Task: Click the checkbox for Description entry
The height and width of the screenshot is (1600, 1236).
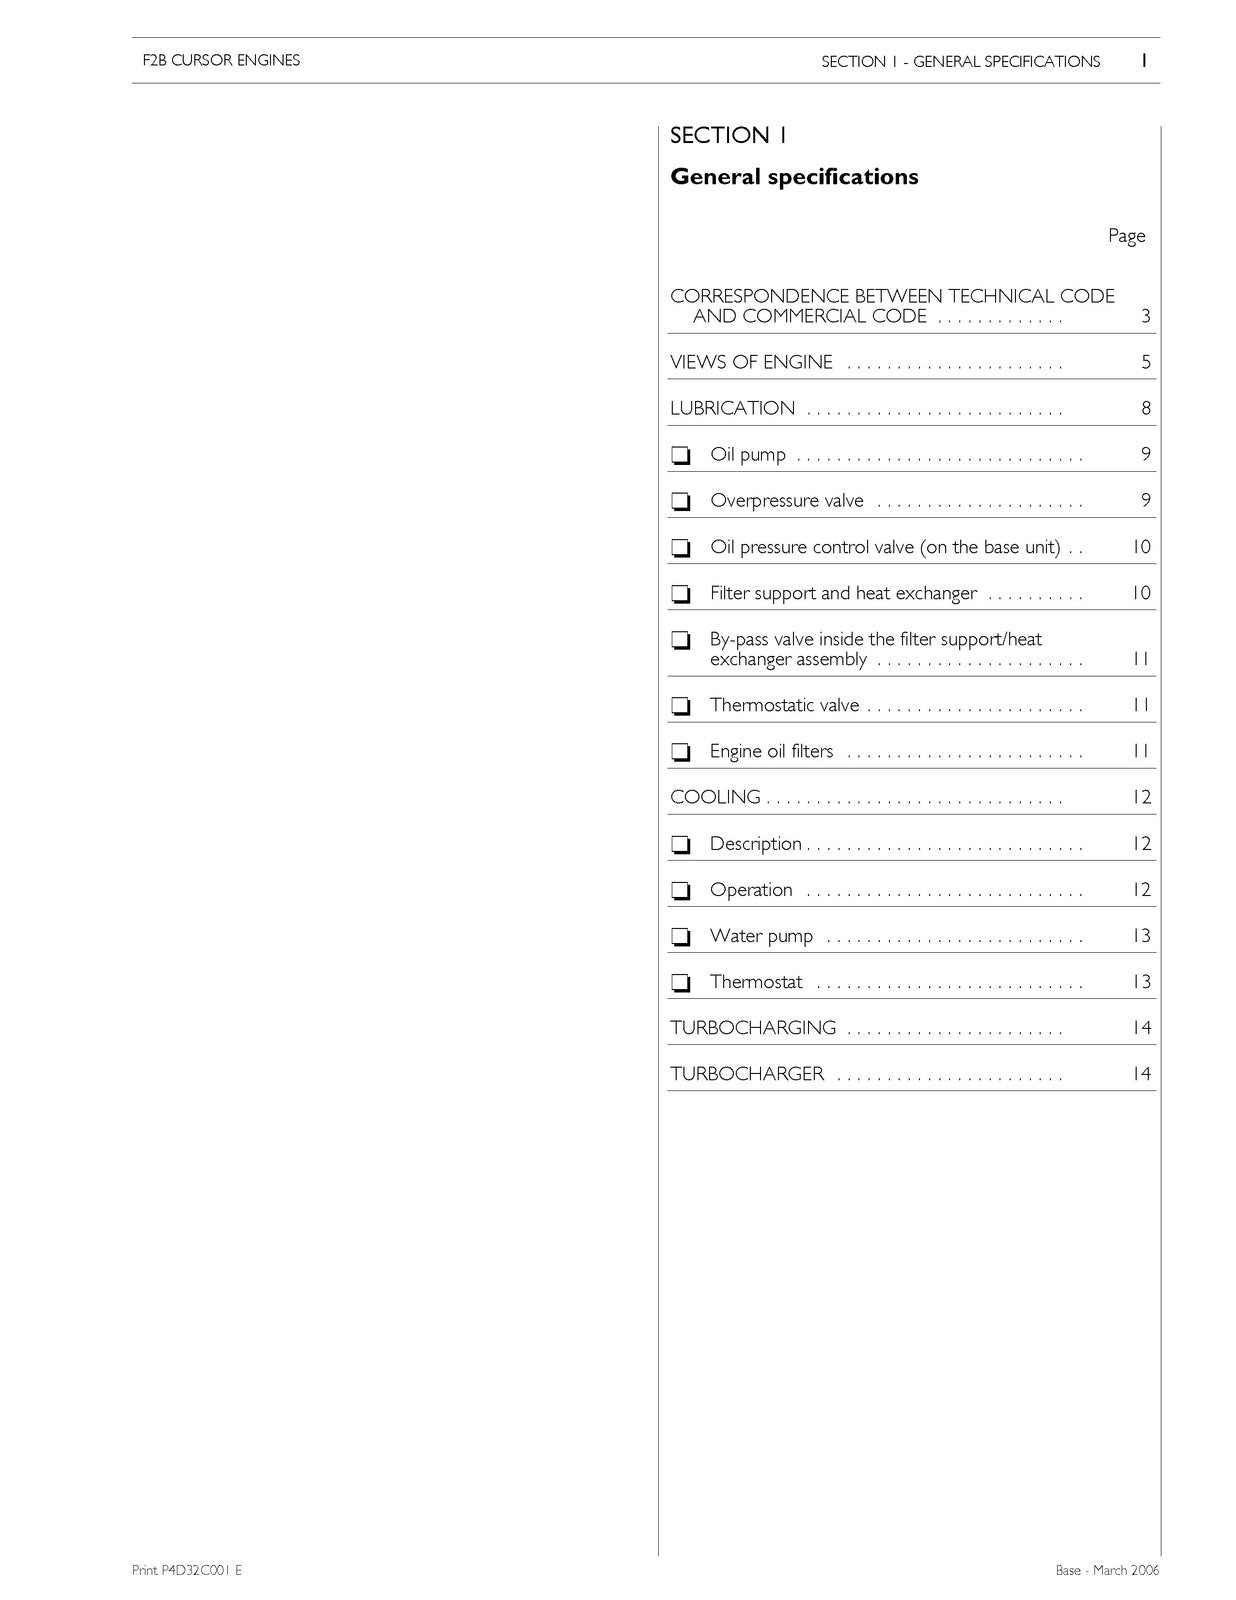Action: pos(681,846)
